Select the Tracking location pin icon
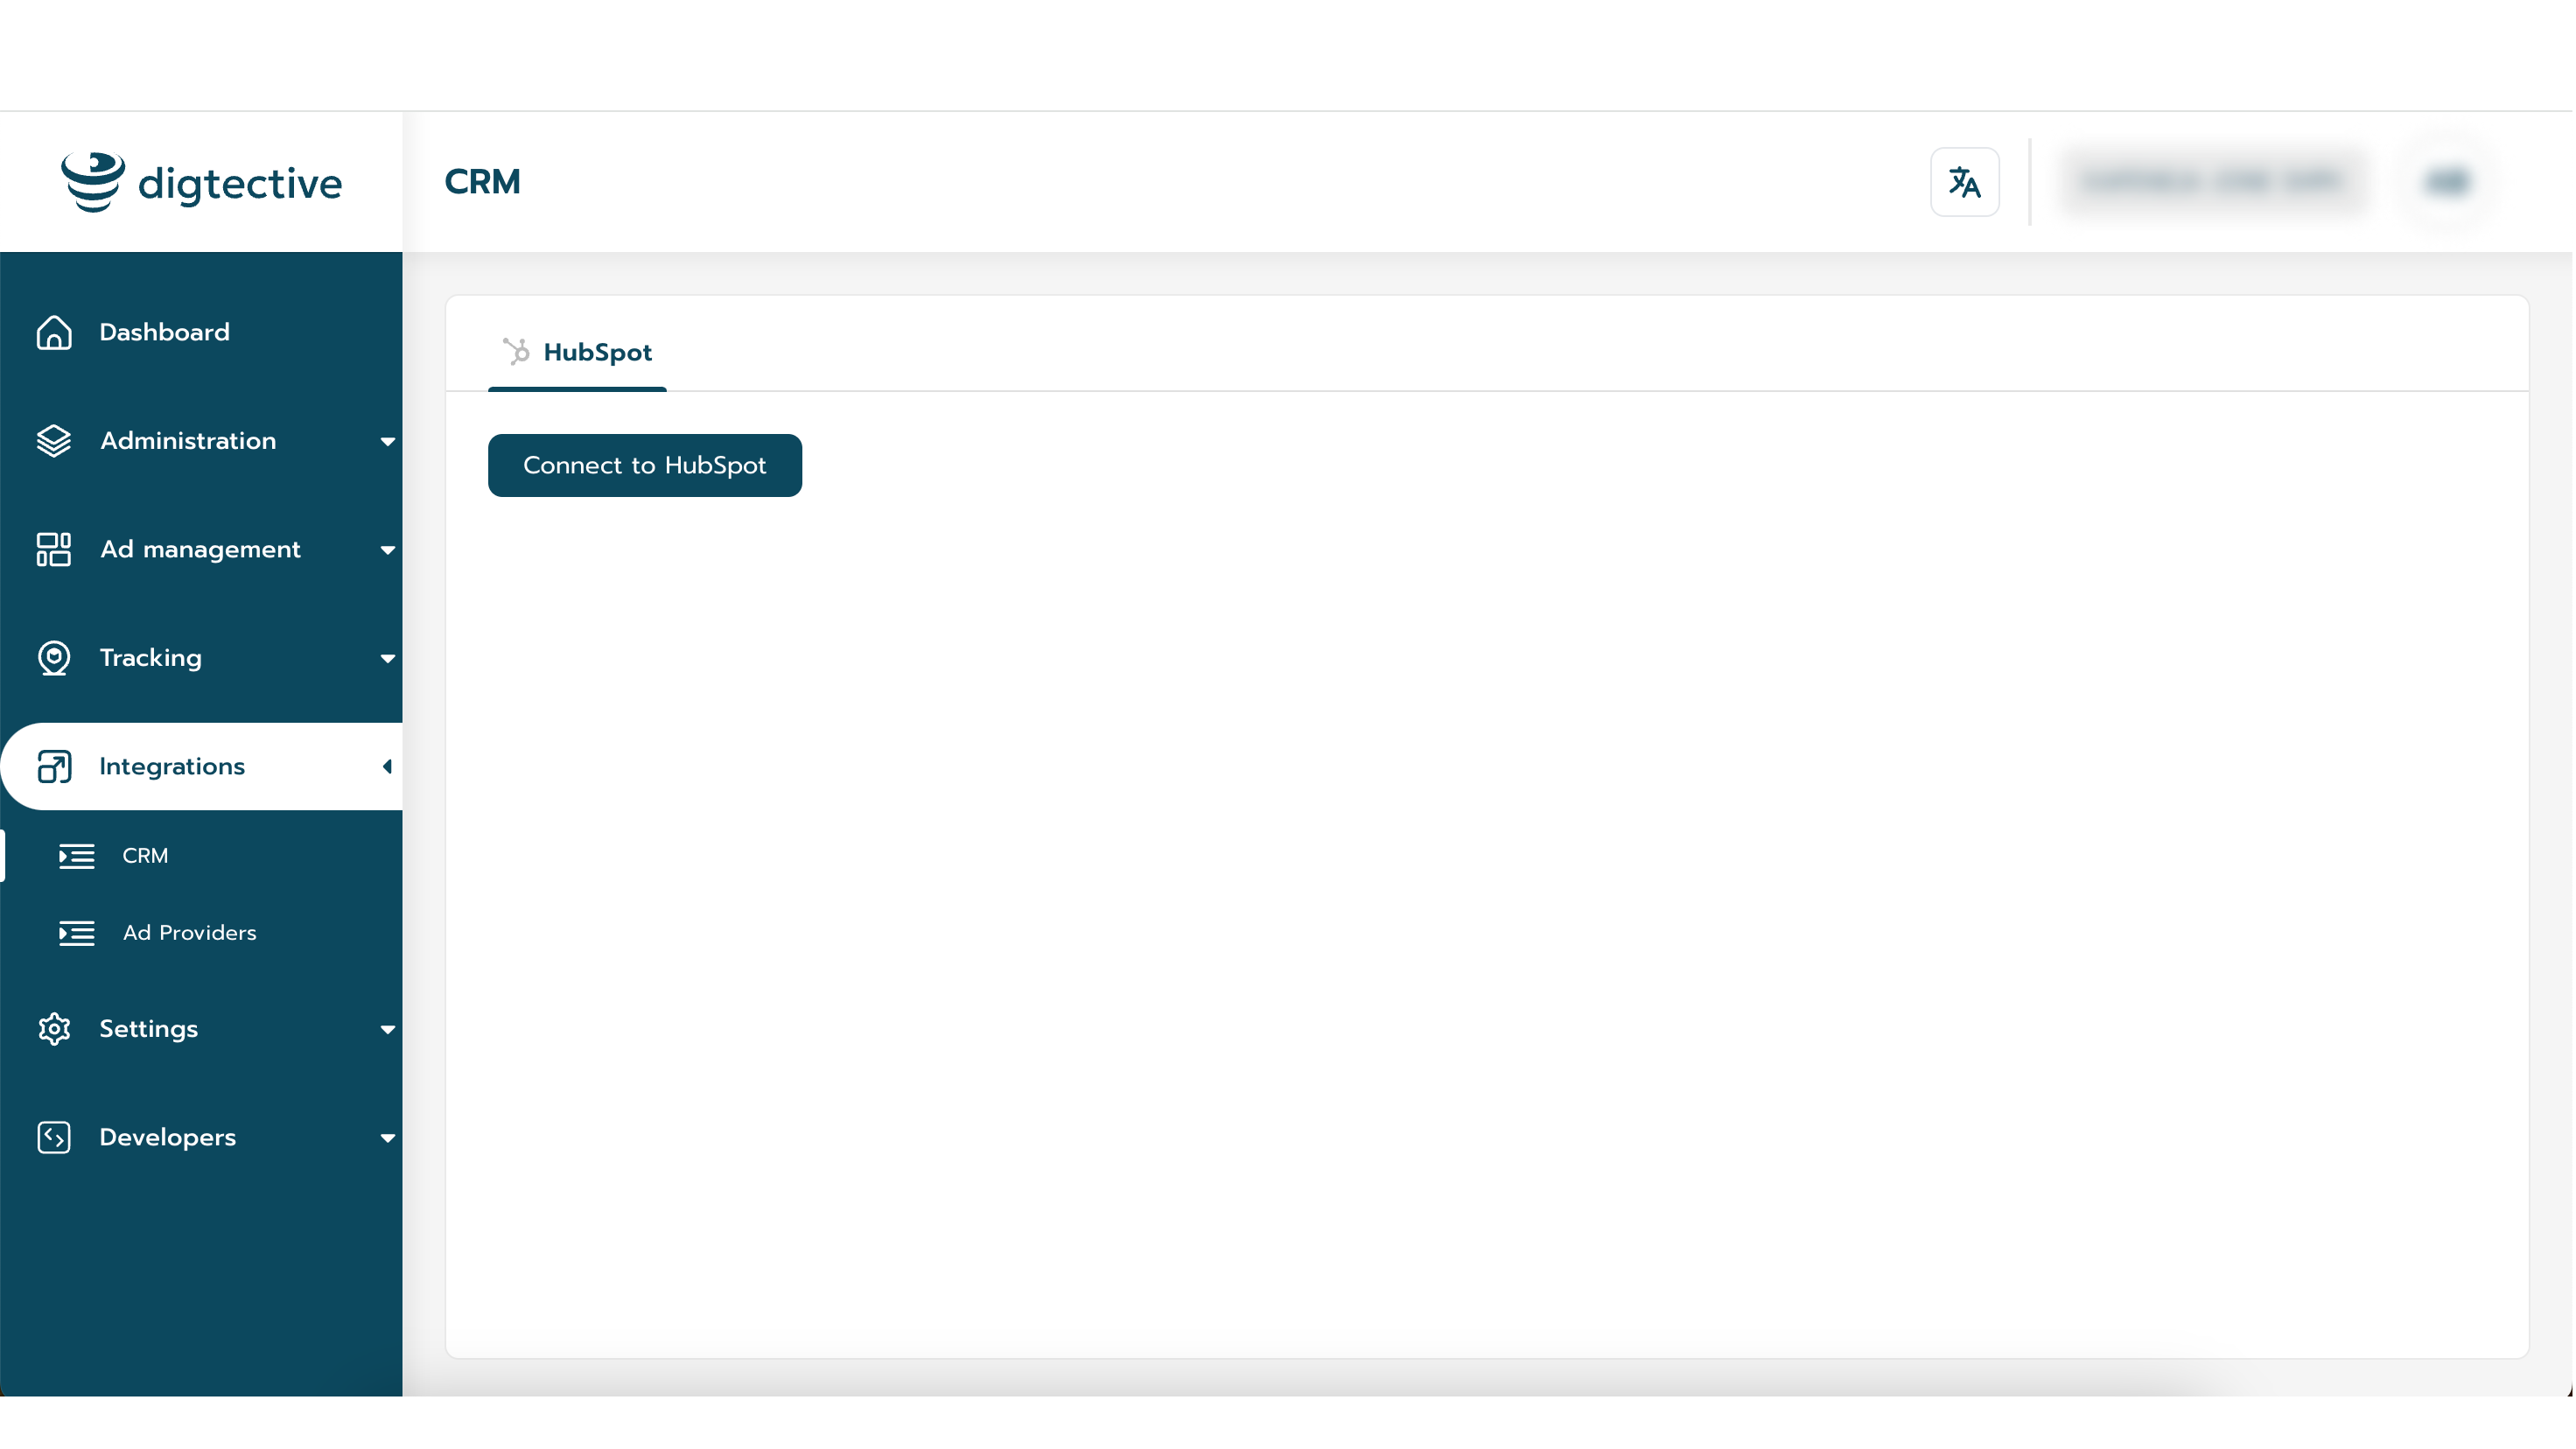This screenshot has width=2576, height=1449. point(54,658)
